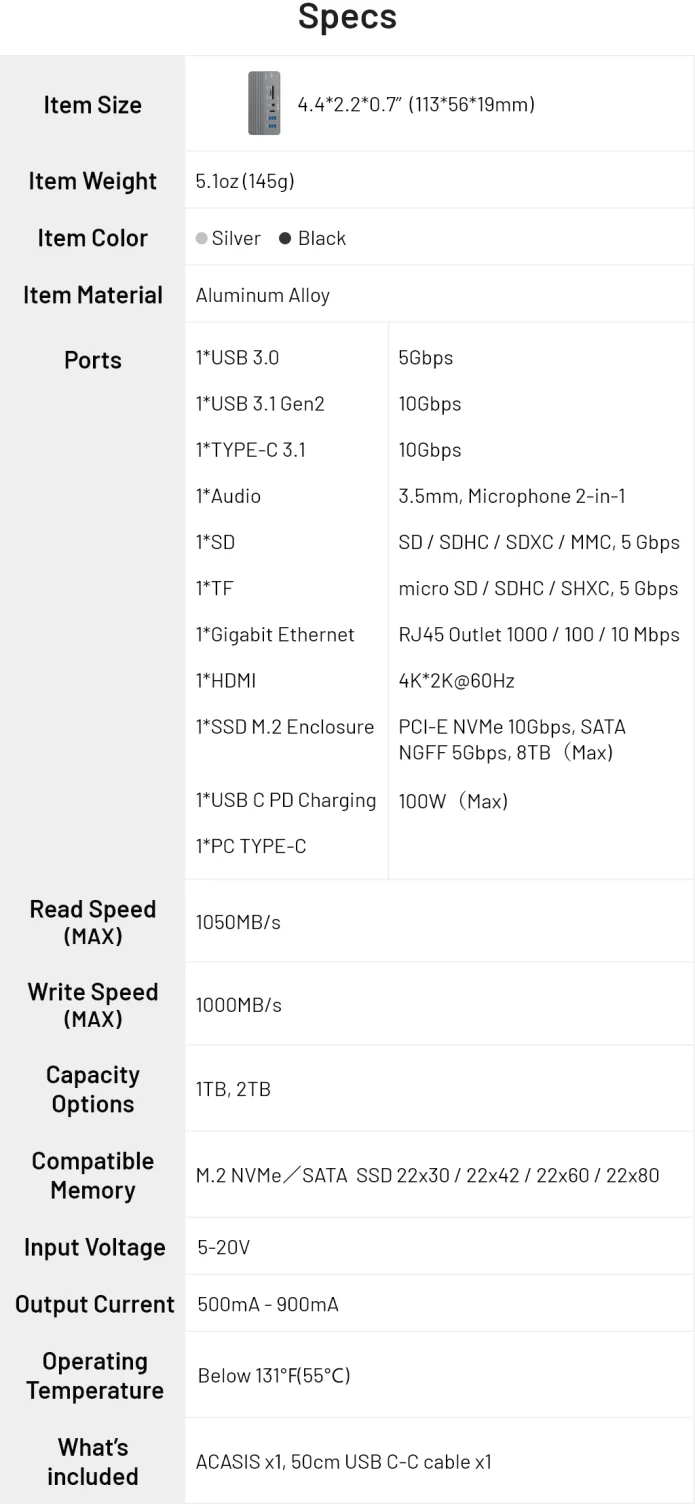Click the Item Weight row label
Image resolution: width=695 pixels, height=1504 pixels.
point(92,181)
